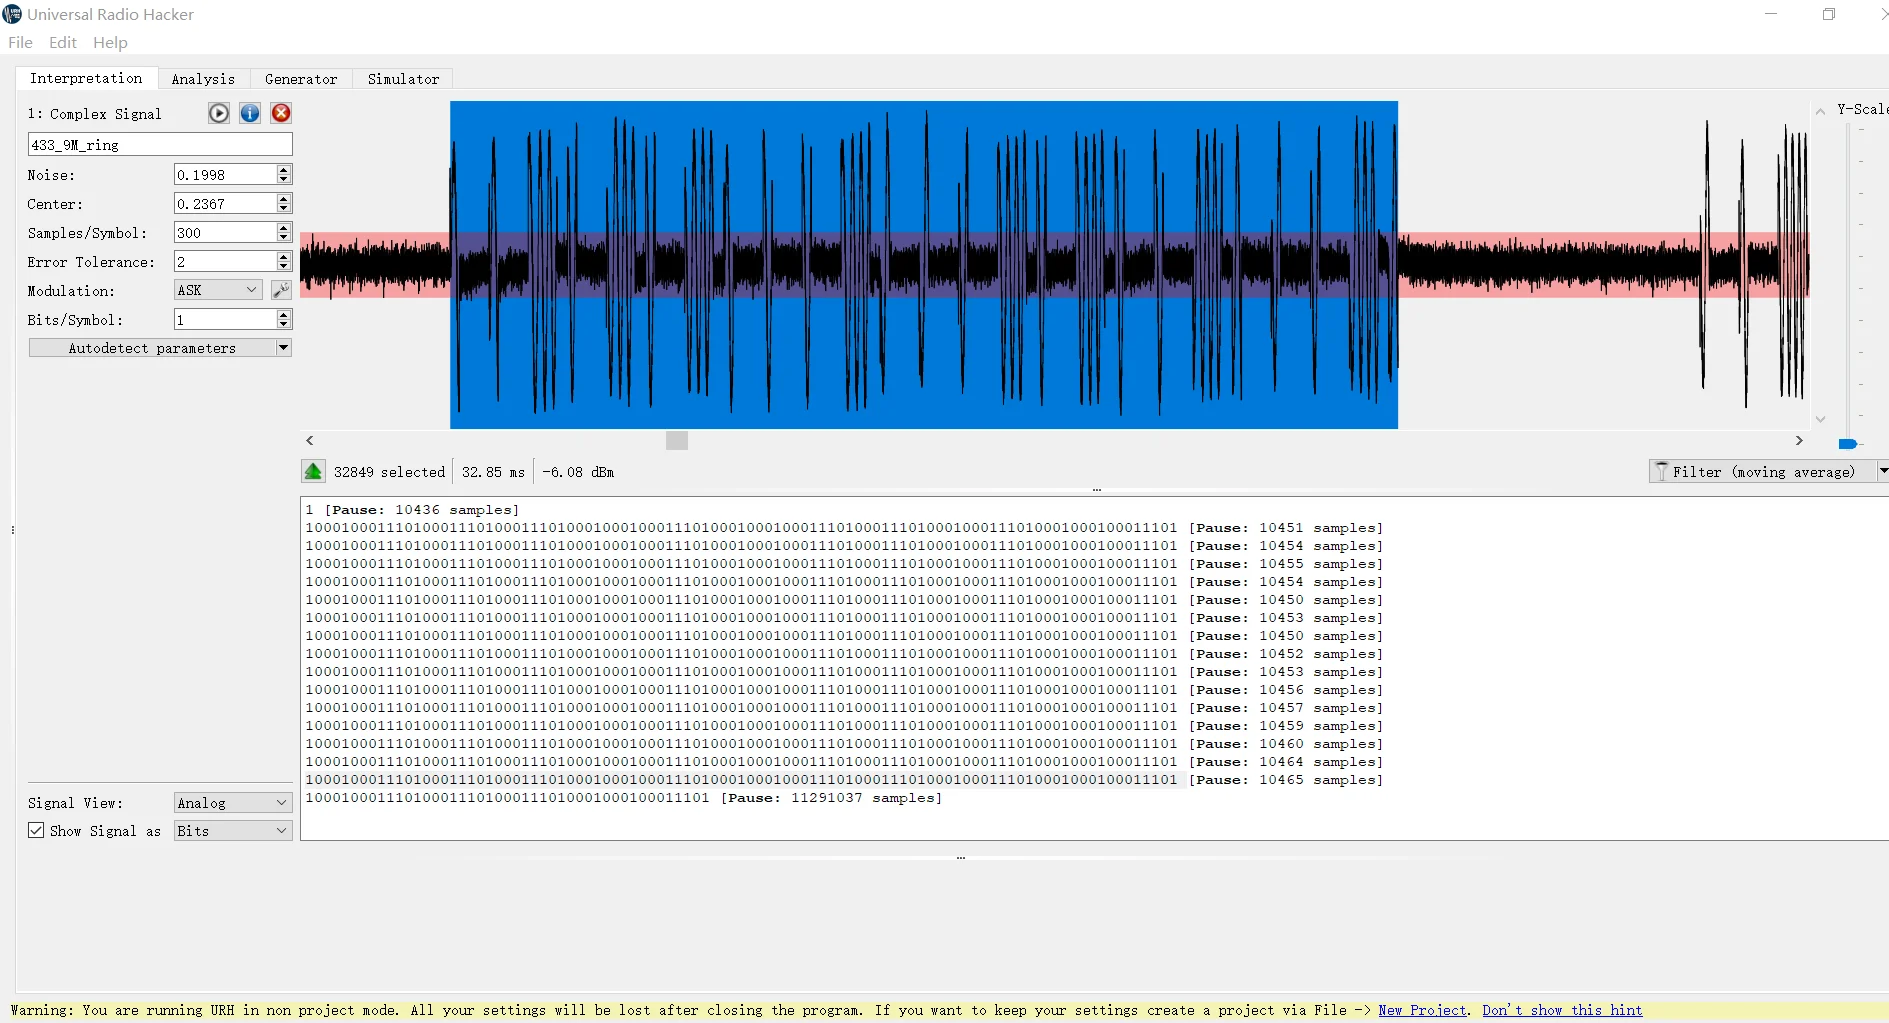Screen dimensions: 1889x1023
Task: Adjust the Error Tolerance spin arrows
Action: 284,262
